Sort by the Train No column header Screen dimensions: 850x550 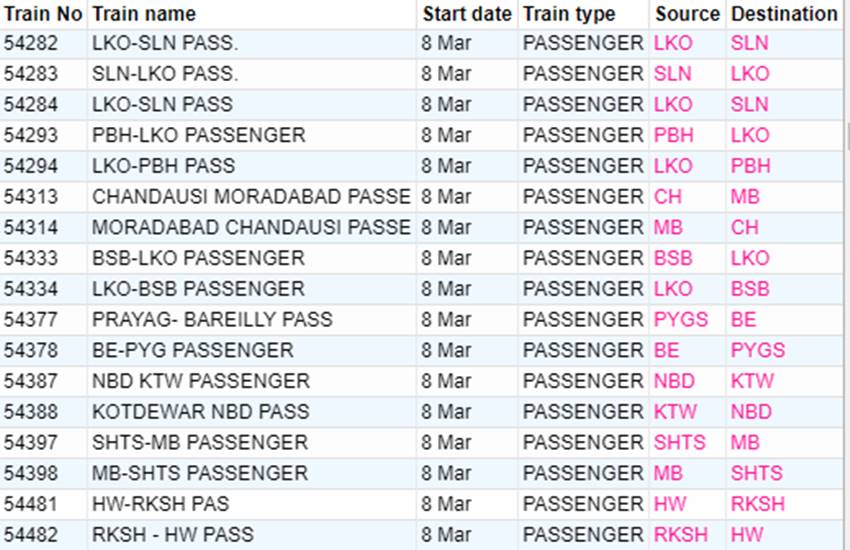coord(43,14)
